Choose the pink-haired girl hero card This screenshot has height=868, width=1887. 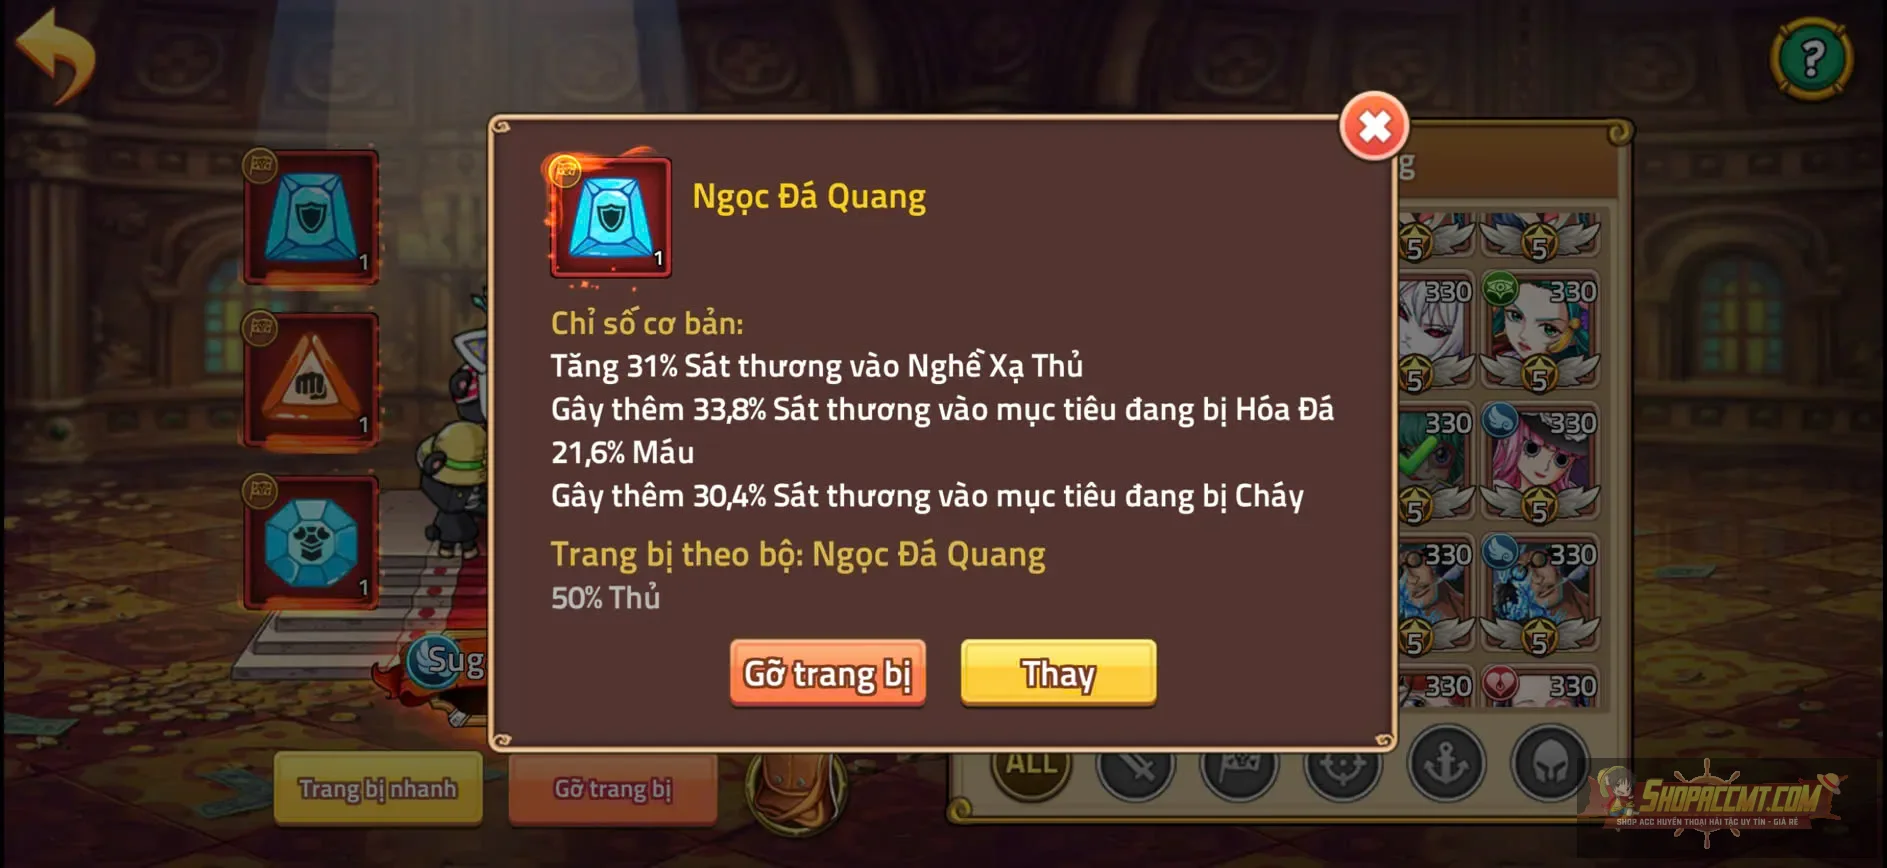point(1540,461)
